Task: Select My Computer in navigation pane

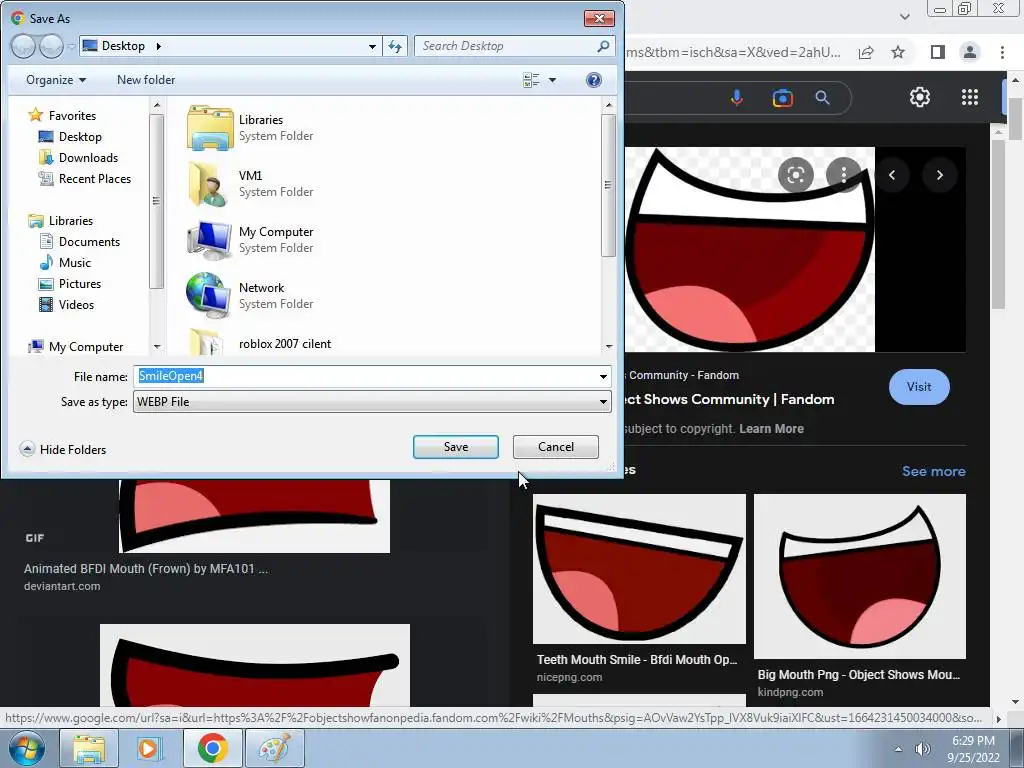Action: coord(76,347)
